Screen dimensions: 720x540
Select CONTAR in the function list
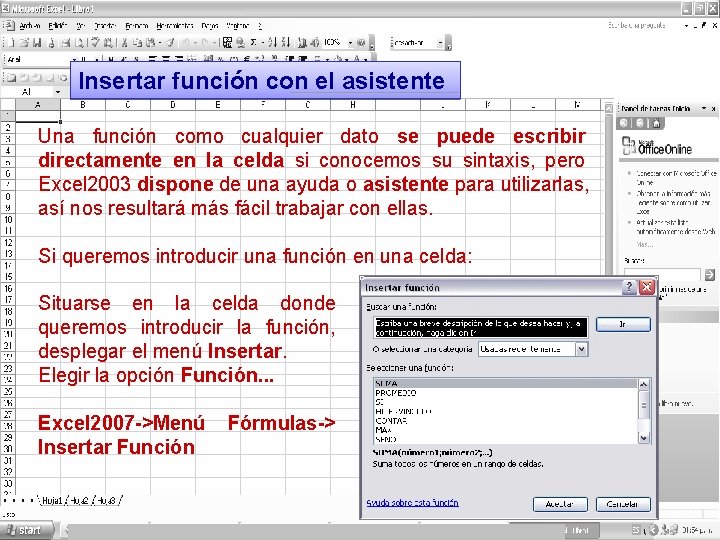click(505, 421)
